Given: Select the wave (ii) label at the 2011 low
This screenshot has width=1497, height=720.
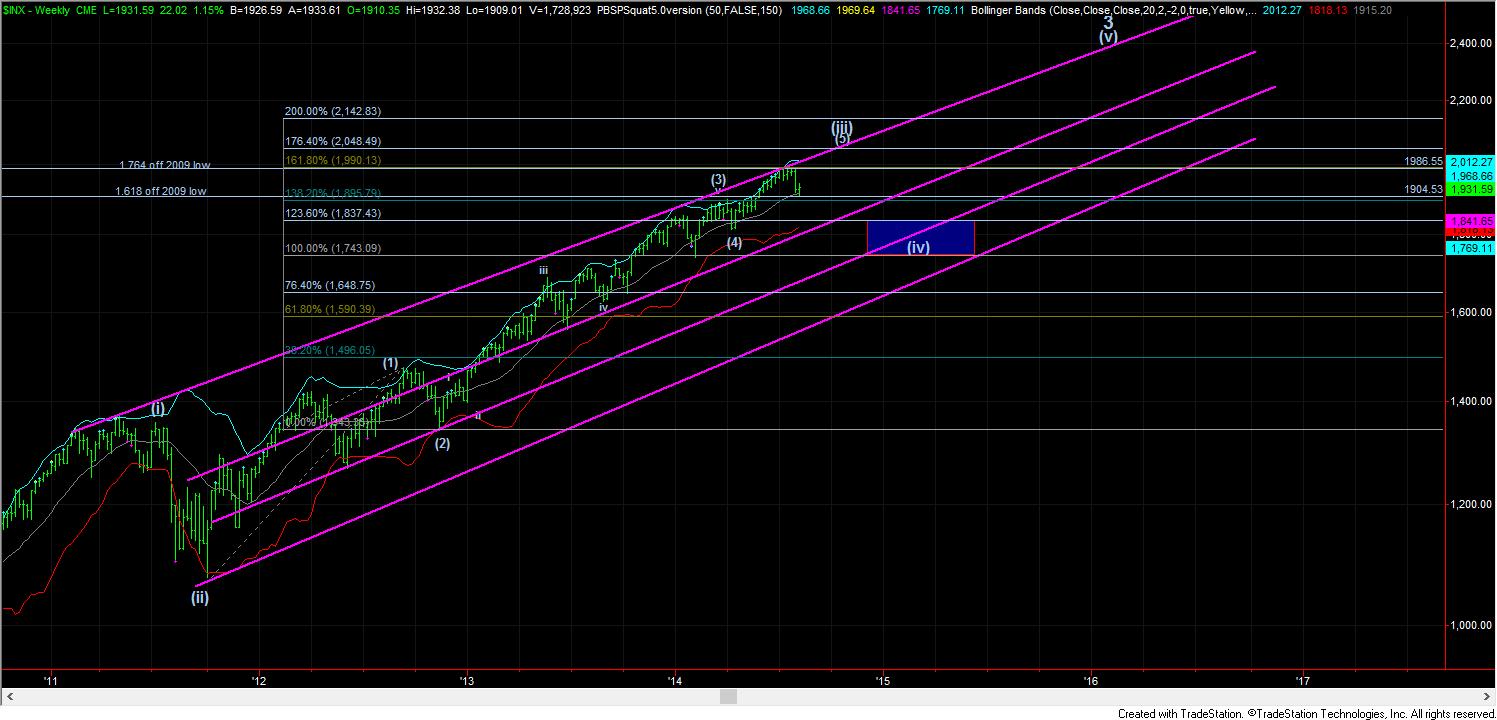Looking at the screenshot, I should tap(200, 598).
